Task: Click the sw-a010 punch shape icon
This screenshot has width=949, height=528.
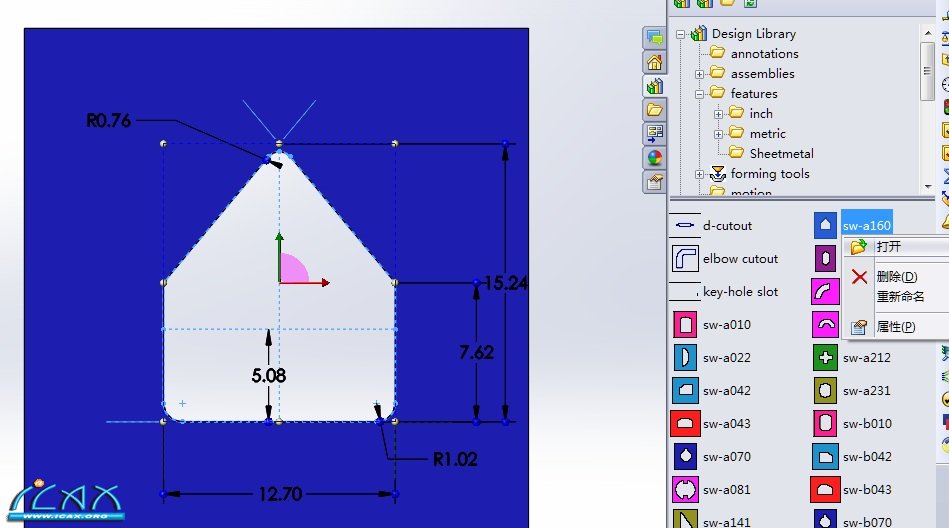Action: [685, 325]
